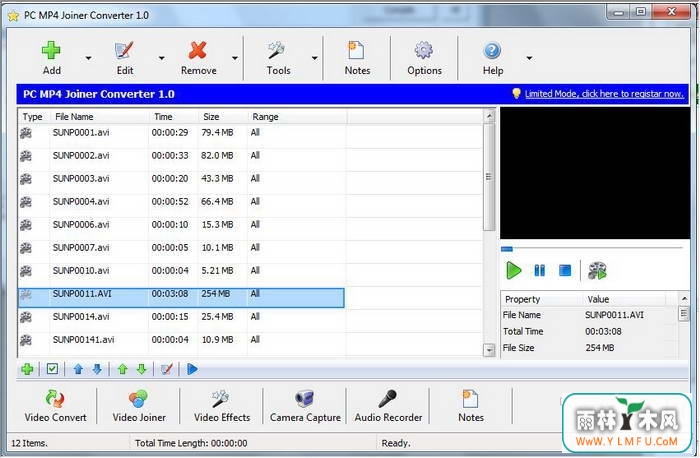Select the SUNP0011.AVI highlighted row
The height and width of the screenshot is (458, 700).
[x=181, y=298]
